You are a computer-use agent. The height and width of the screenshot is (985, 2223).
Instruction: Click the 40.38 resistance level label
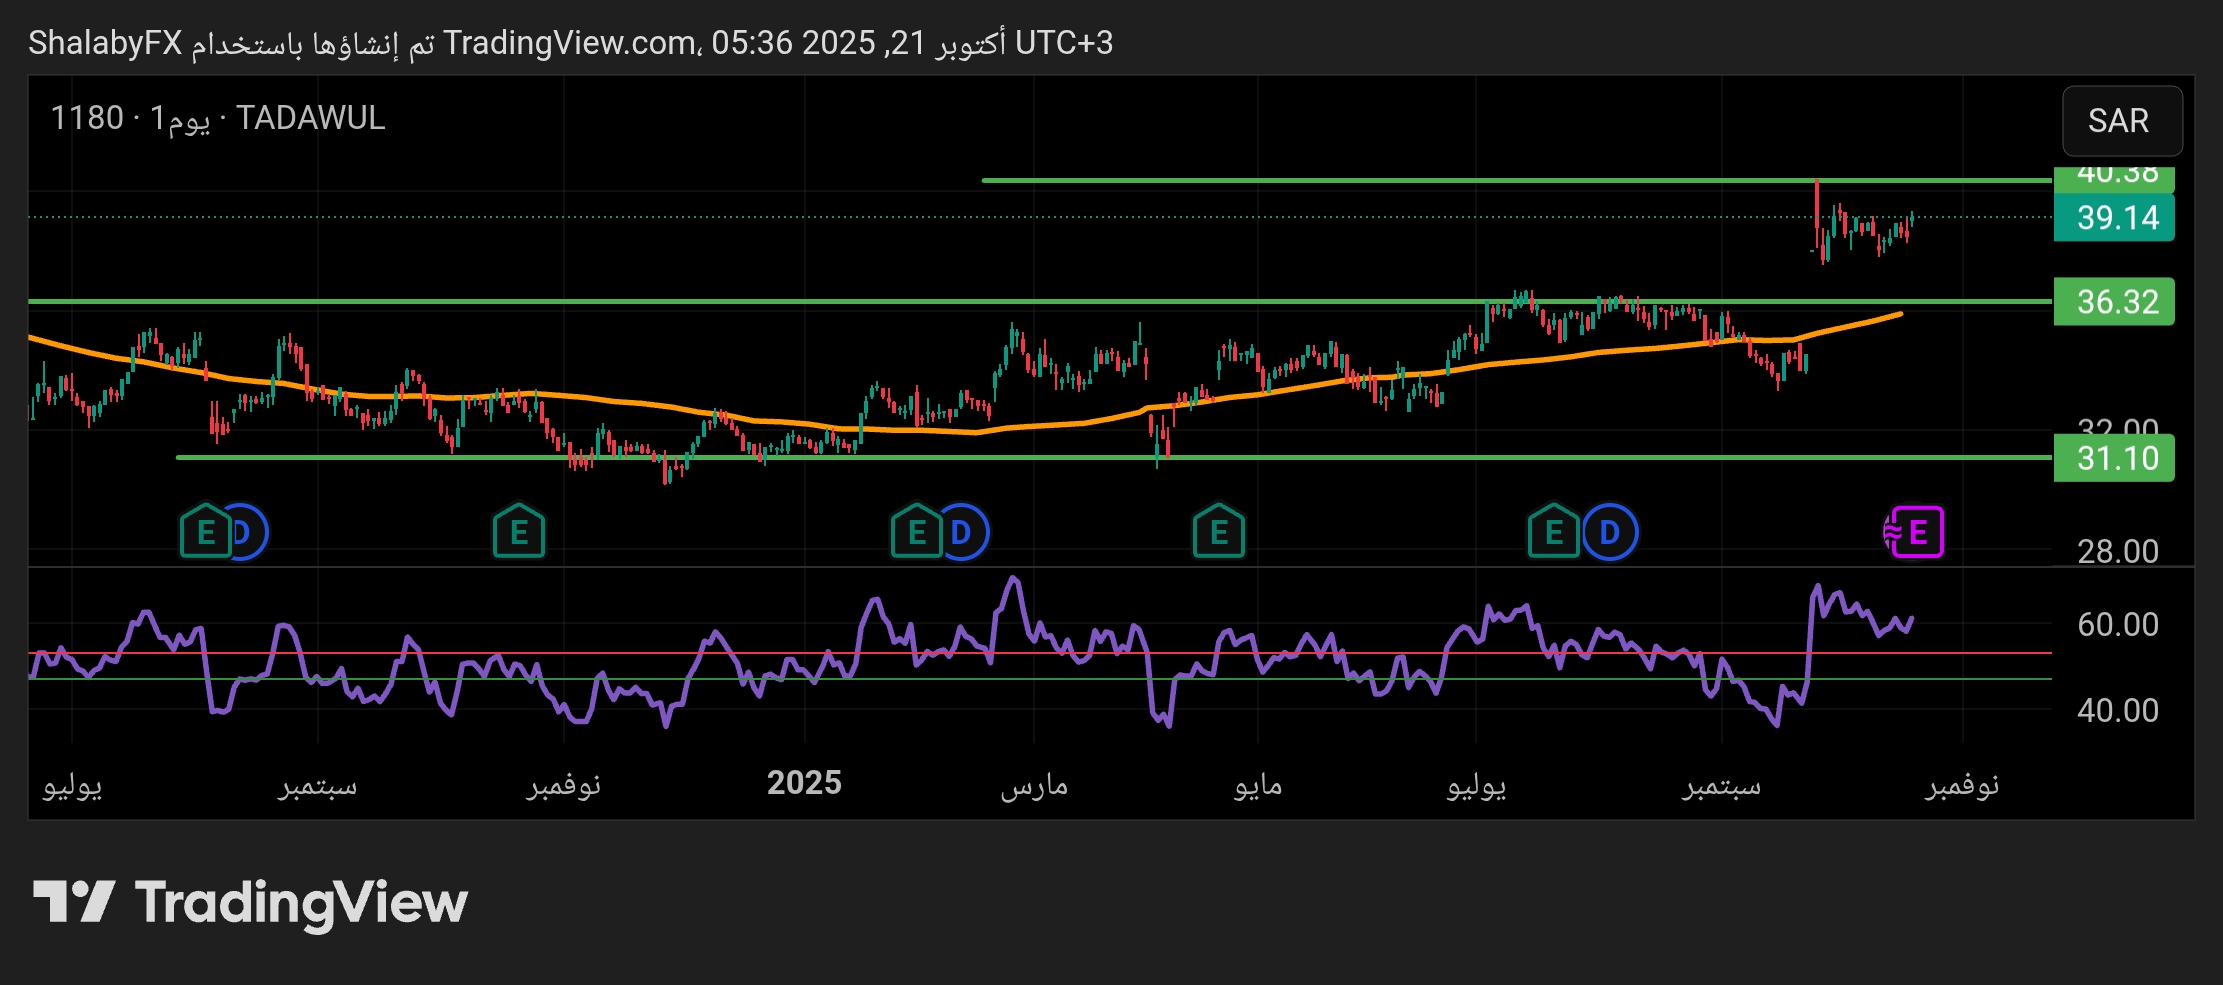coord(2114,176)
